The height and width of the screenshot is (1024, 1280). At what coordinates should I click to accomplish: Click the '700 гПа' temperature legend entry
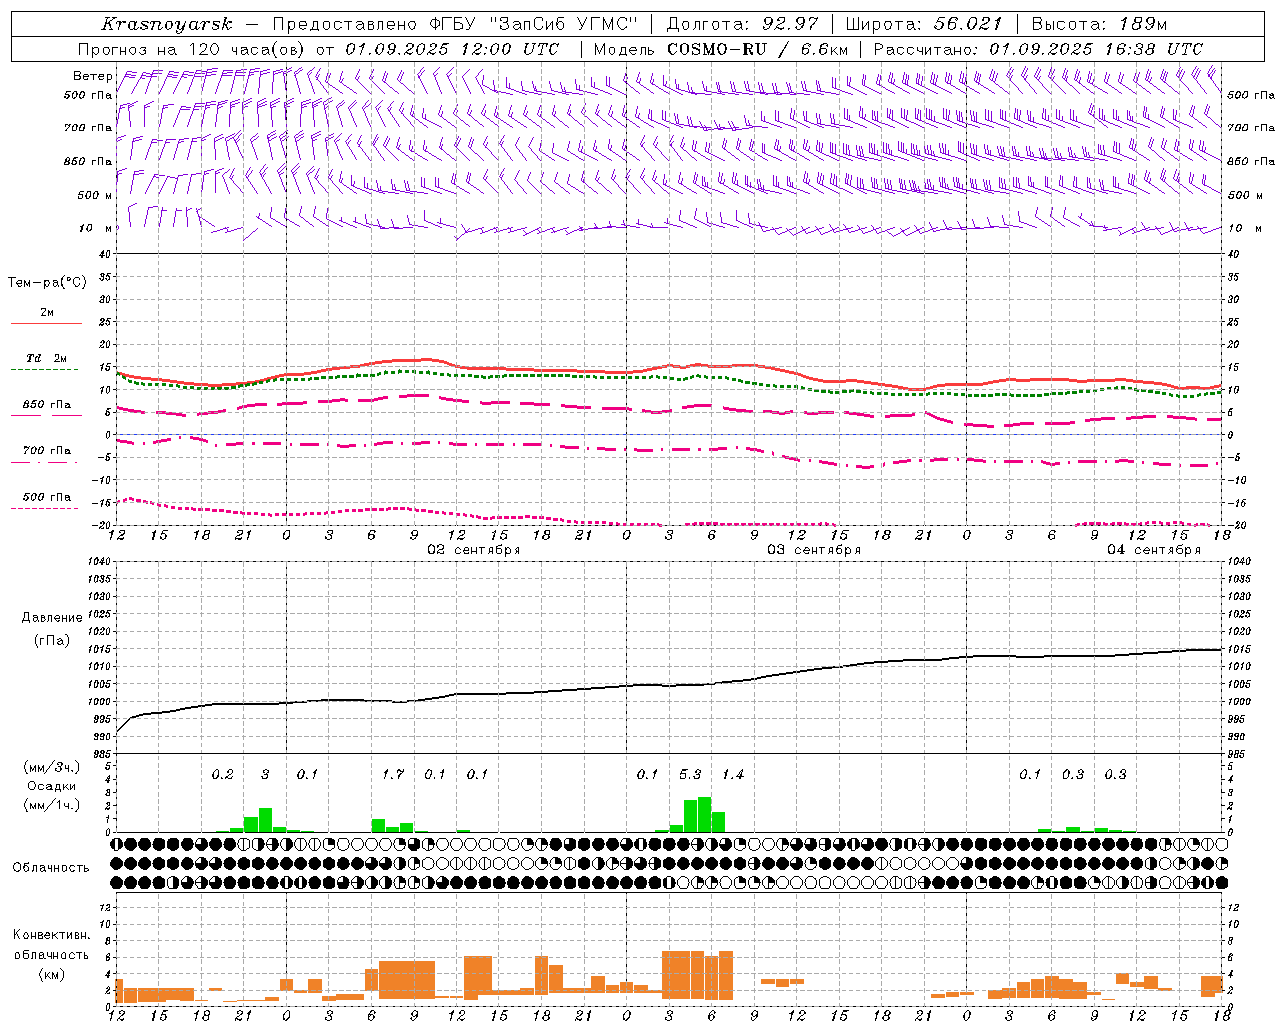pos(47,450)
